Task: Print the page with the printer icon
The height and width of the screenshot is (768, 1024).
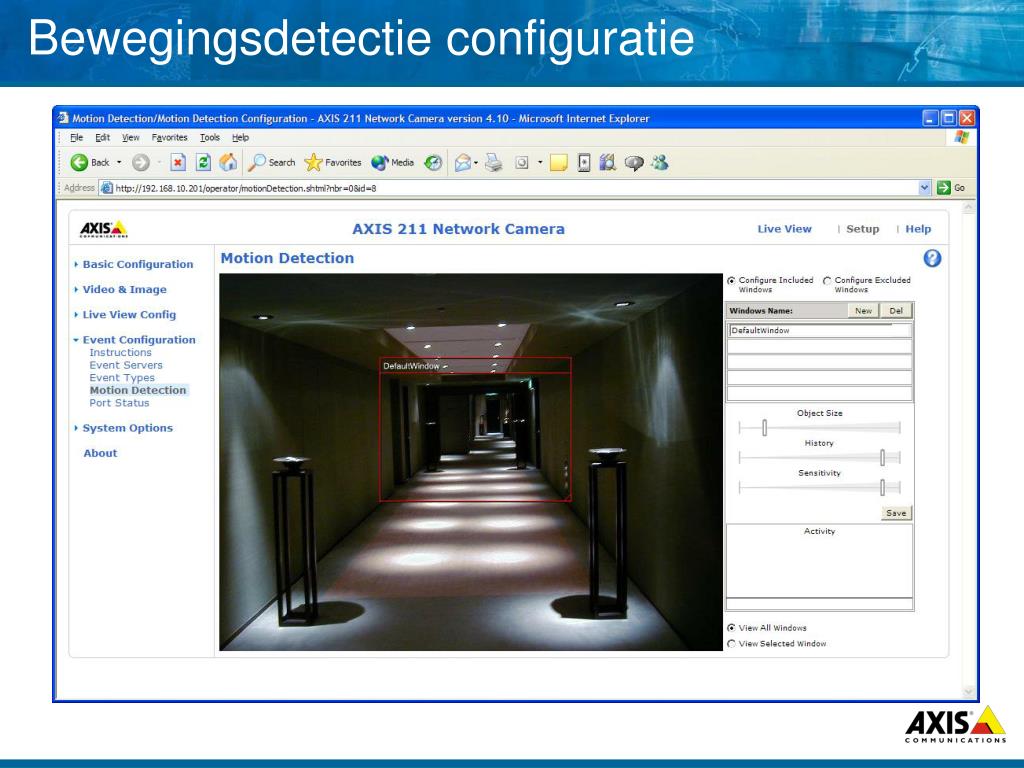Action: (494, 163)
